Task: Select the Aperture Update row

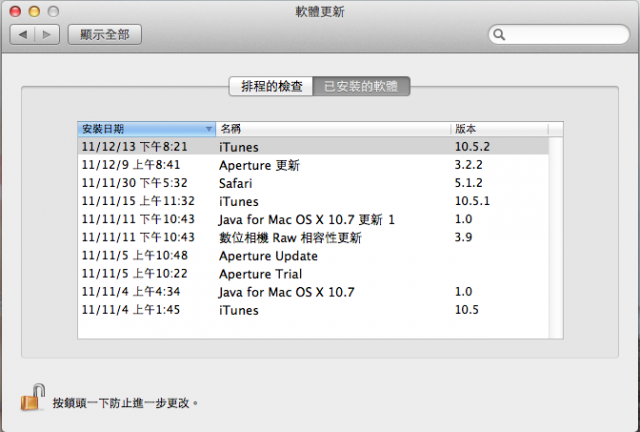Action: point(313,256)
